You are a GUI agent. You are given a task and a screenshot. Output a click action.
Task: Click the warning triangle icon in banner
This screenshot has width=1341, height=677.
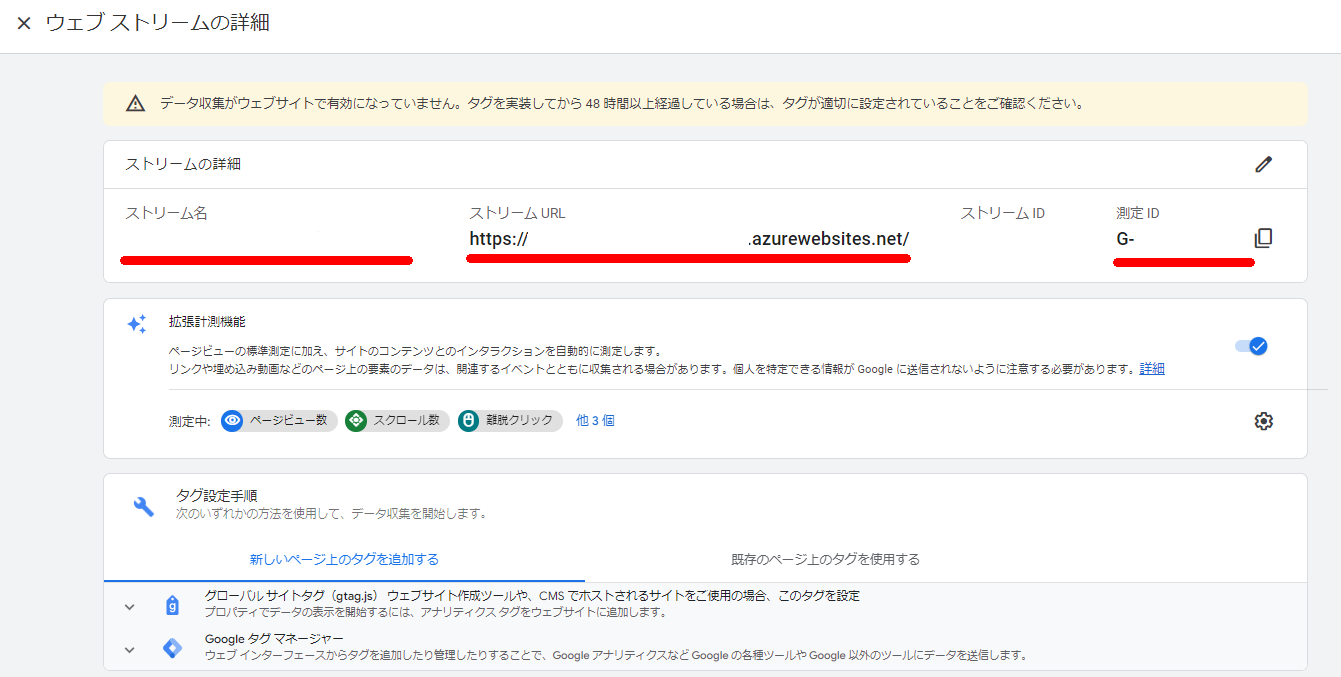click(135, 103)
